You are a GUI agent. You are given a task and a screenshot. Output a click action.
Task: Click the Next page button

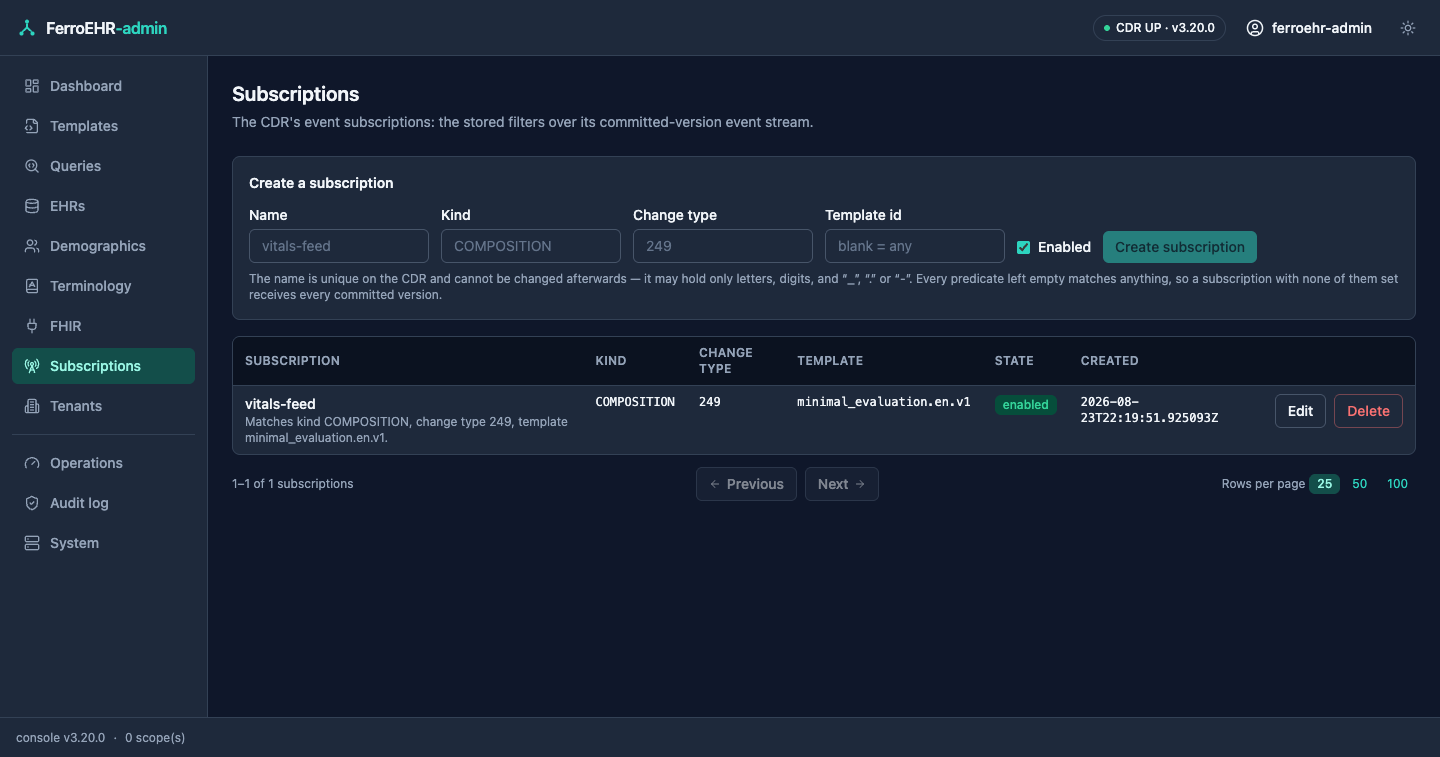(x=842, y=484)
